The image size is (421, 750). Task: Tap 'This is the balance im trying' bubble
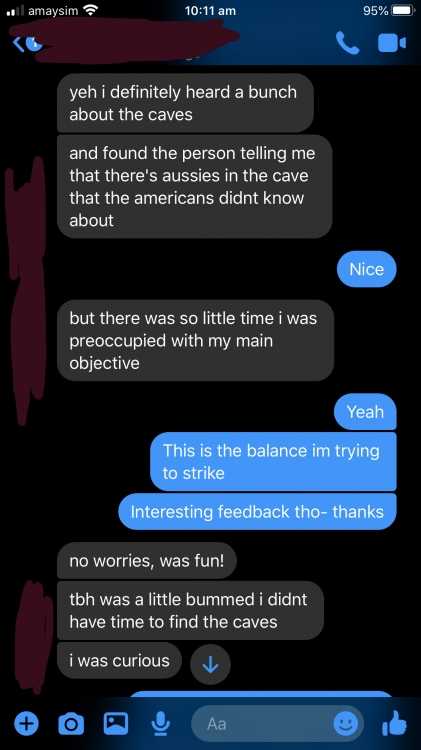(x=273, y=462)
